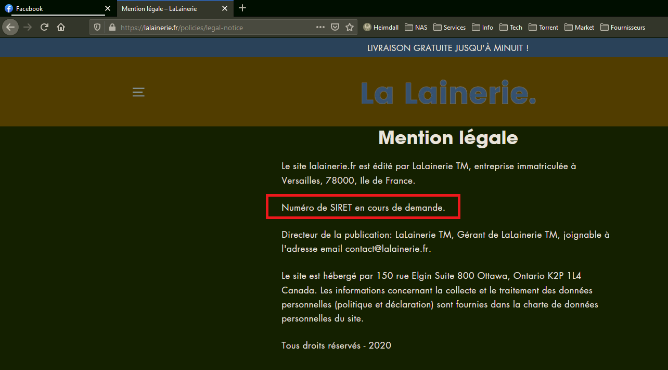The height and width of the screenshot is (370, 668).
Task: Click 'Tous droits réservés - 2020' text
Action: point(336,345)
